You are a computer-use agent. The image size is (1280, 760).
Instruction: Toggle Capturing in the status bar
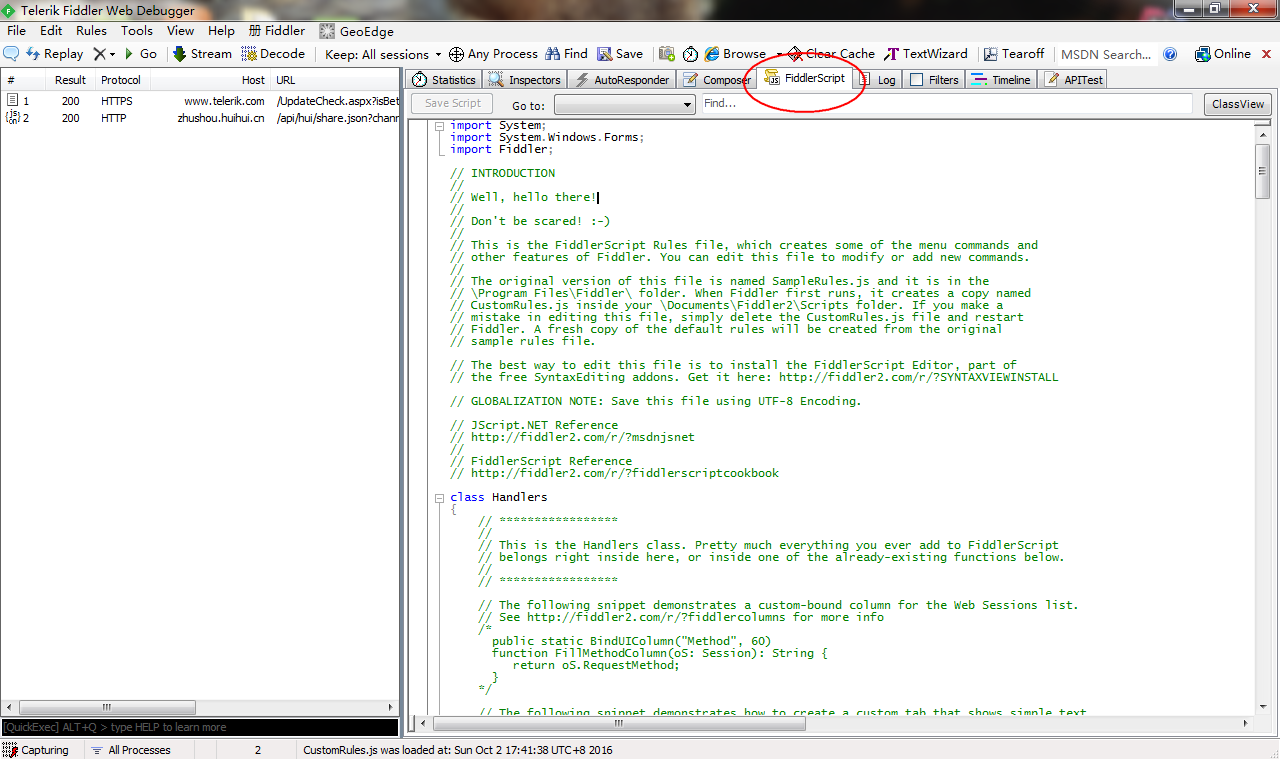[x=37, y=750]
